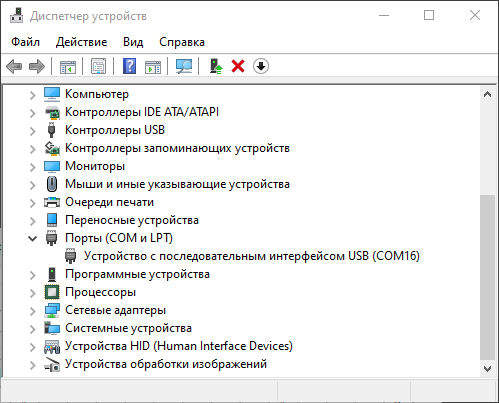Click the mouse icon beside Мыши
The height and width of the screenshot is (403, 499).
tap(52, 184)
